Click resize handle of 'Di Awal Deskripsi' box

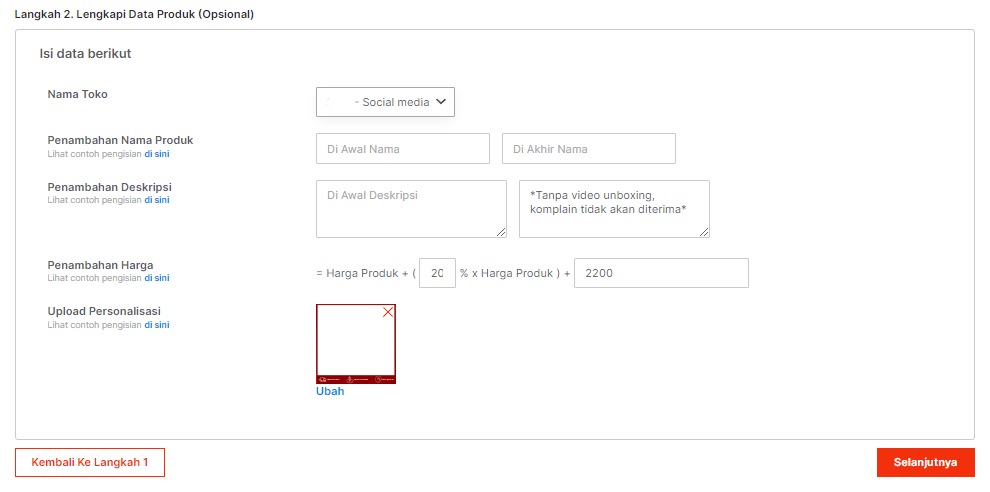pyautogui.click(x=501, y=232)
